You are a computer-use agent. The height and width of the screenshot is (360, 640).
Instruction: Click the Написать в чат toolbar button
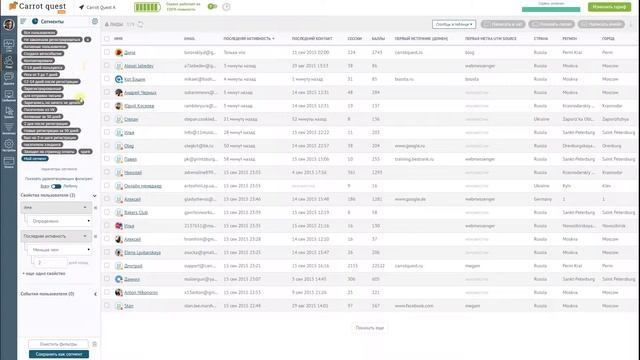[503, 24]
